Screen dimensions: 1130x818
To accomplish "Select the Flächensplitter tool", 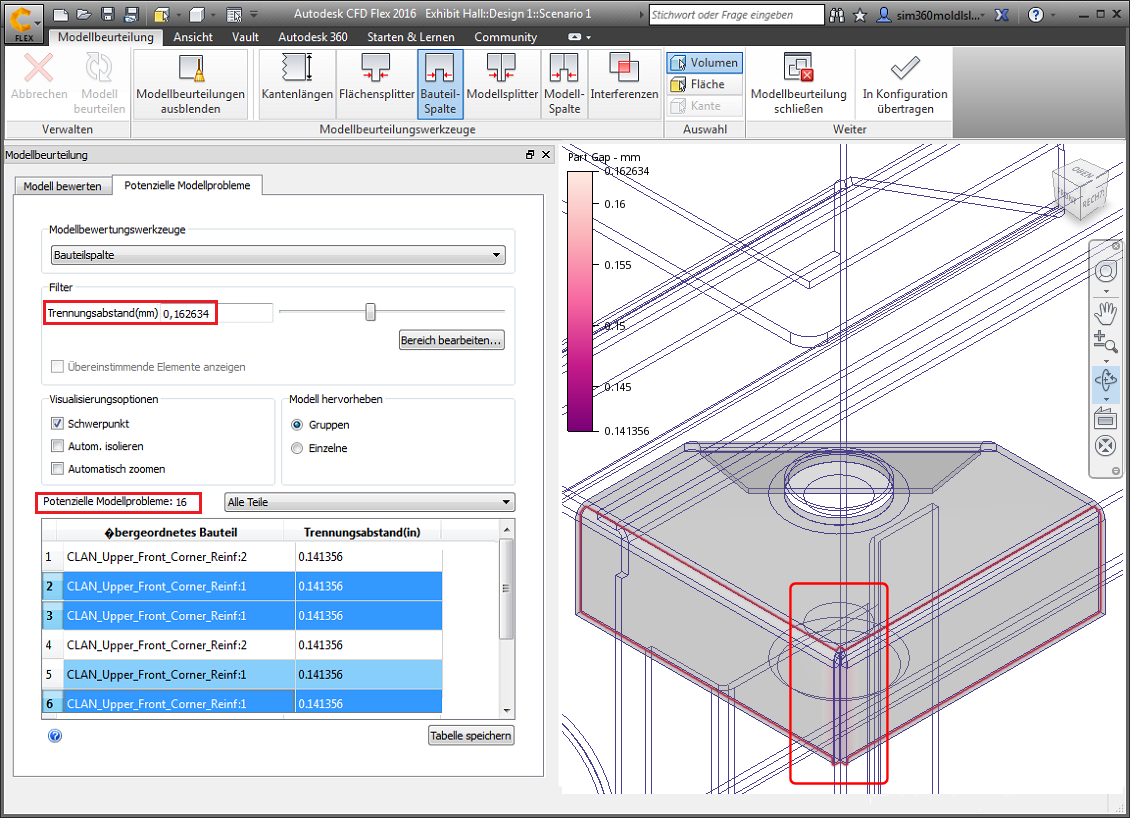I will [376, 84].
